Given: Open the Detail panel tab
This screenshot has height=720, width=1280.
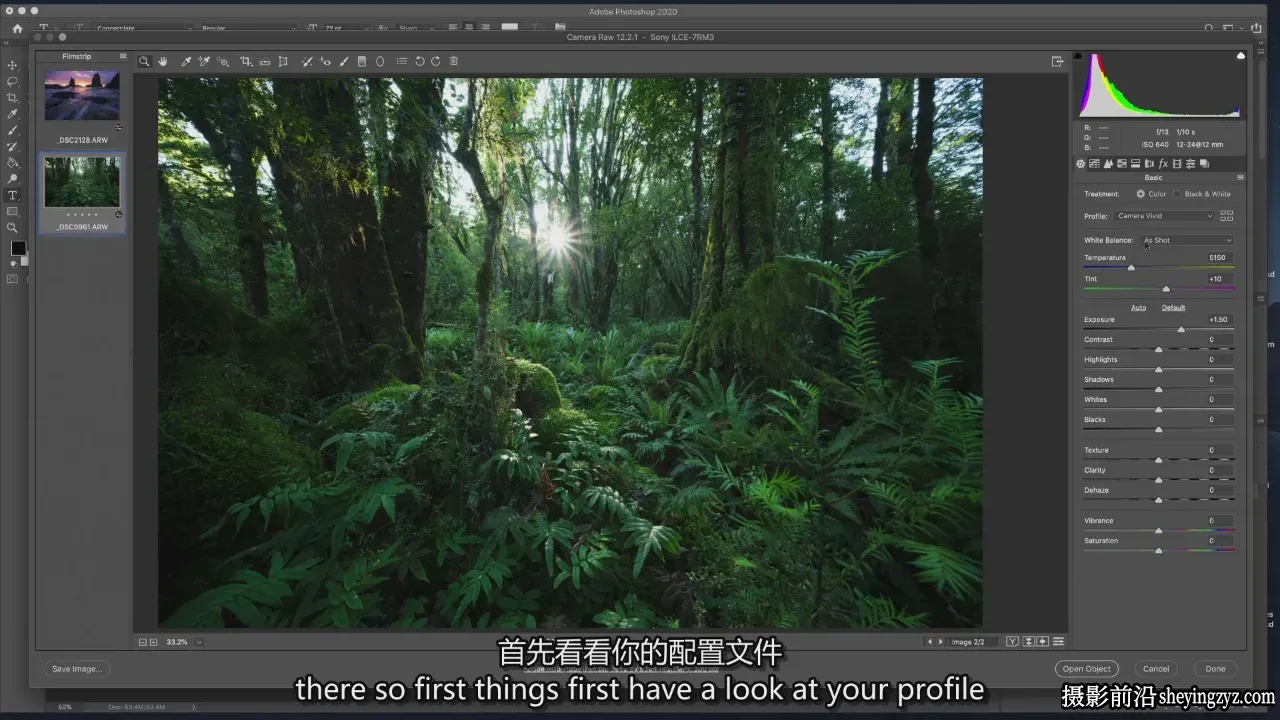Looking at the screenshot, I should (x=1108, y=164).
